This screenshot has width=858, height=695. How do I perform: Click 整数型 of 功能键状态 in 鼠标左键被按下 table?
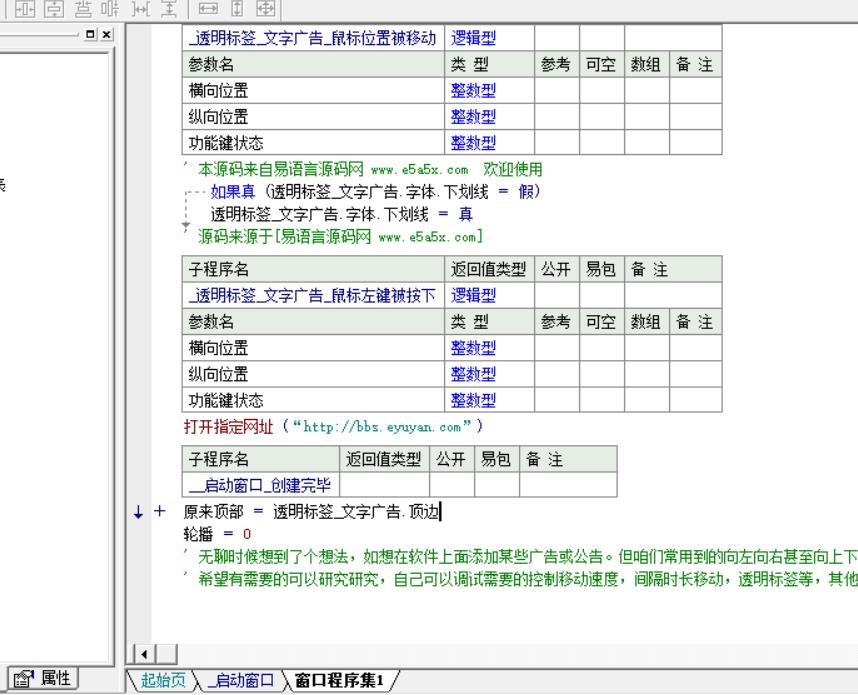point(473,401)
